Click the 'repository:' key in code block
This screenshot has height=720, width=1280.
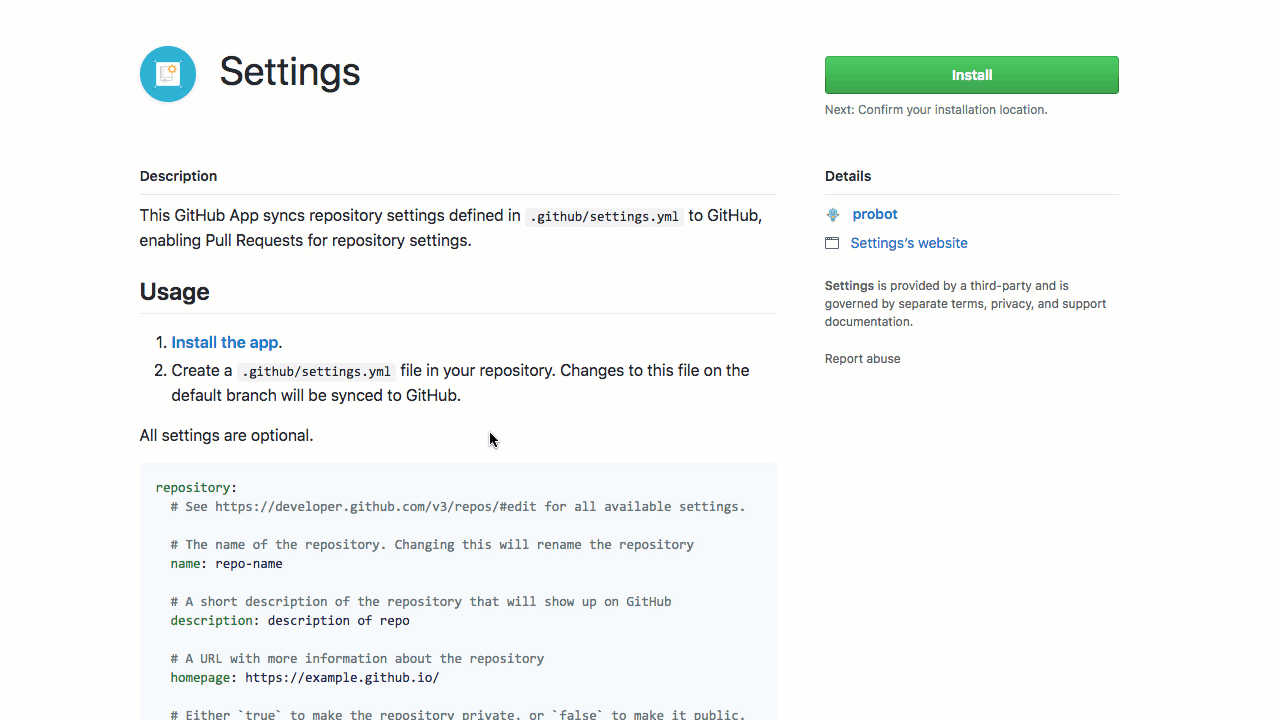point(196,488)
